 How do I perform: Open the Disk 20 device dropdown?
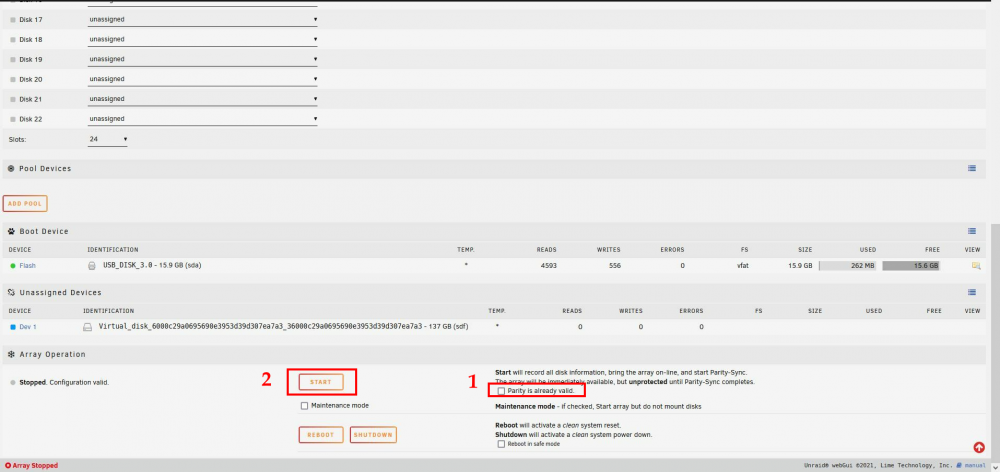[203, 79]
